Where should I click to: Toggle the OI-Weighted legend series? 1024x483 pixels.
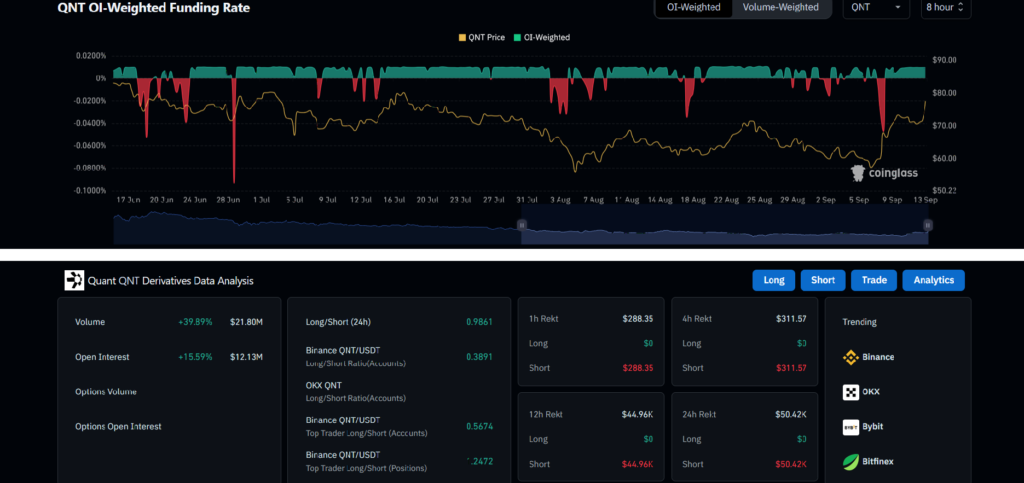click(541, 38)
